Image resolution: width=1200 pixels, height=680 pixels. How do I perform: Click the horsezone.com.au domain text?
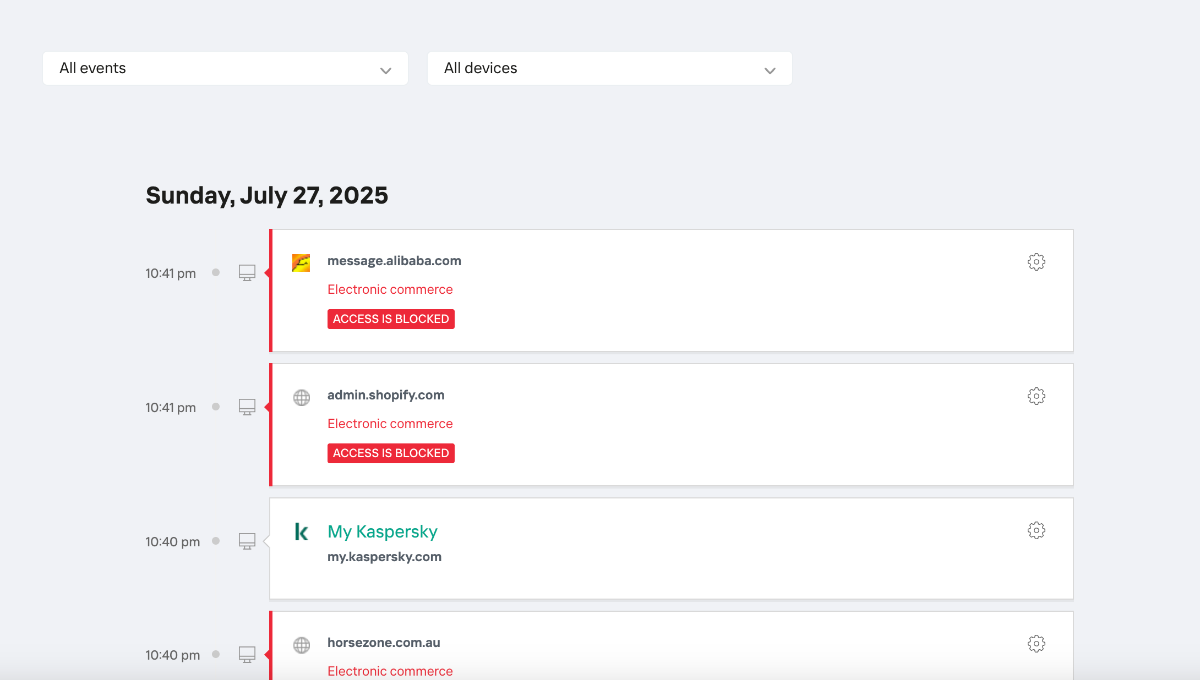[384, 643]
